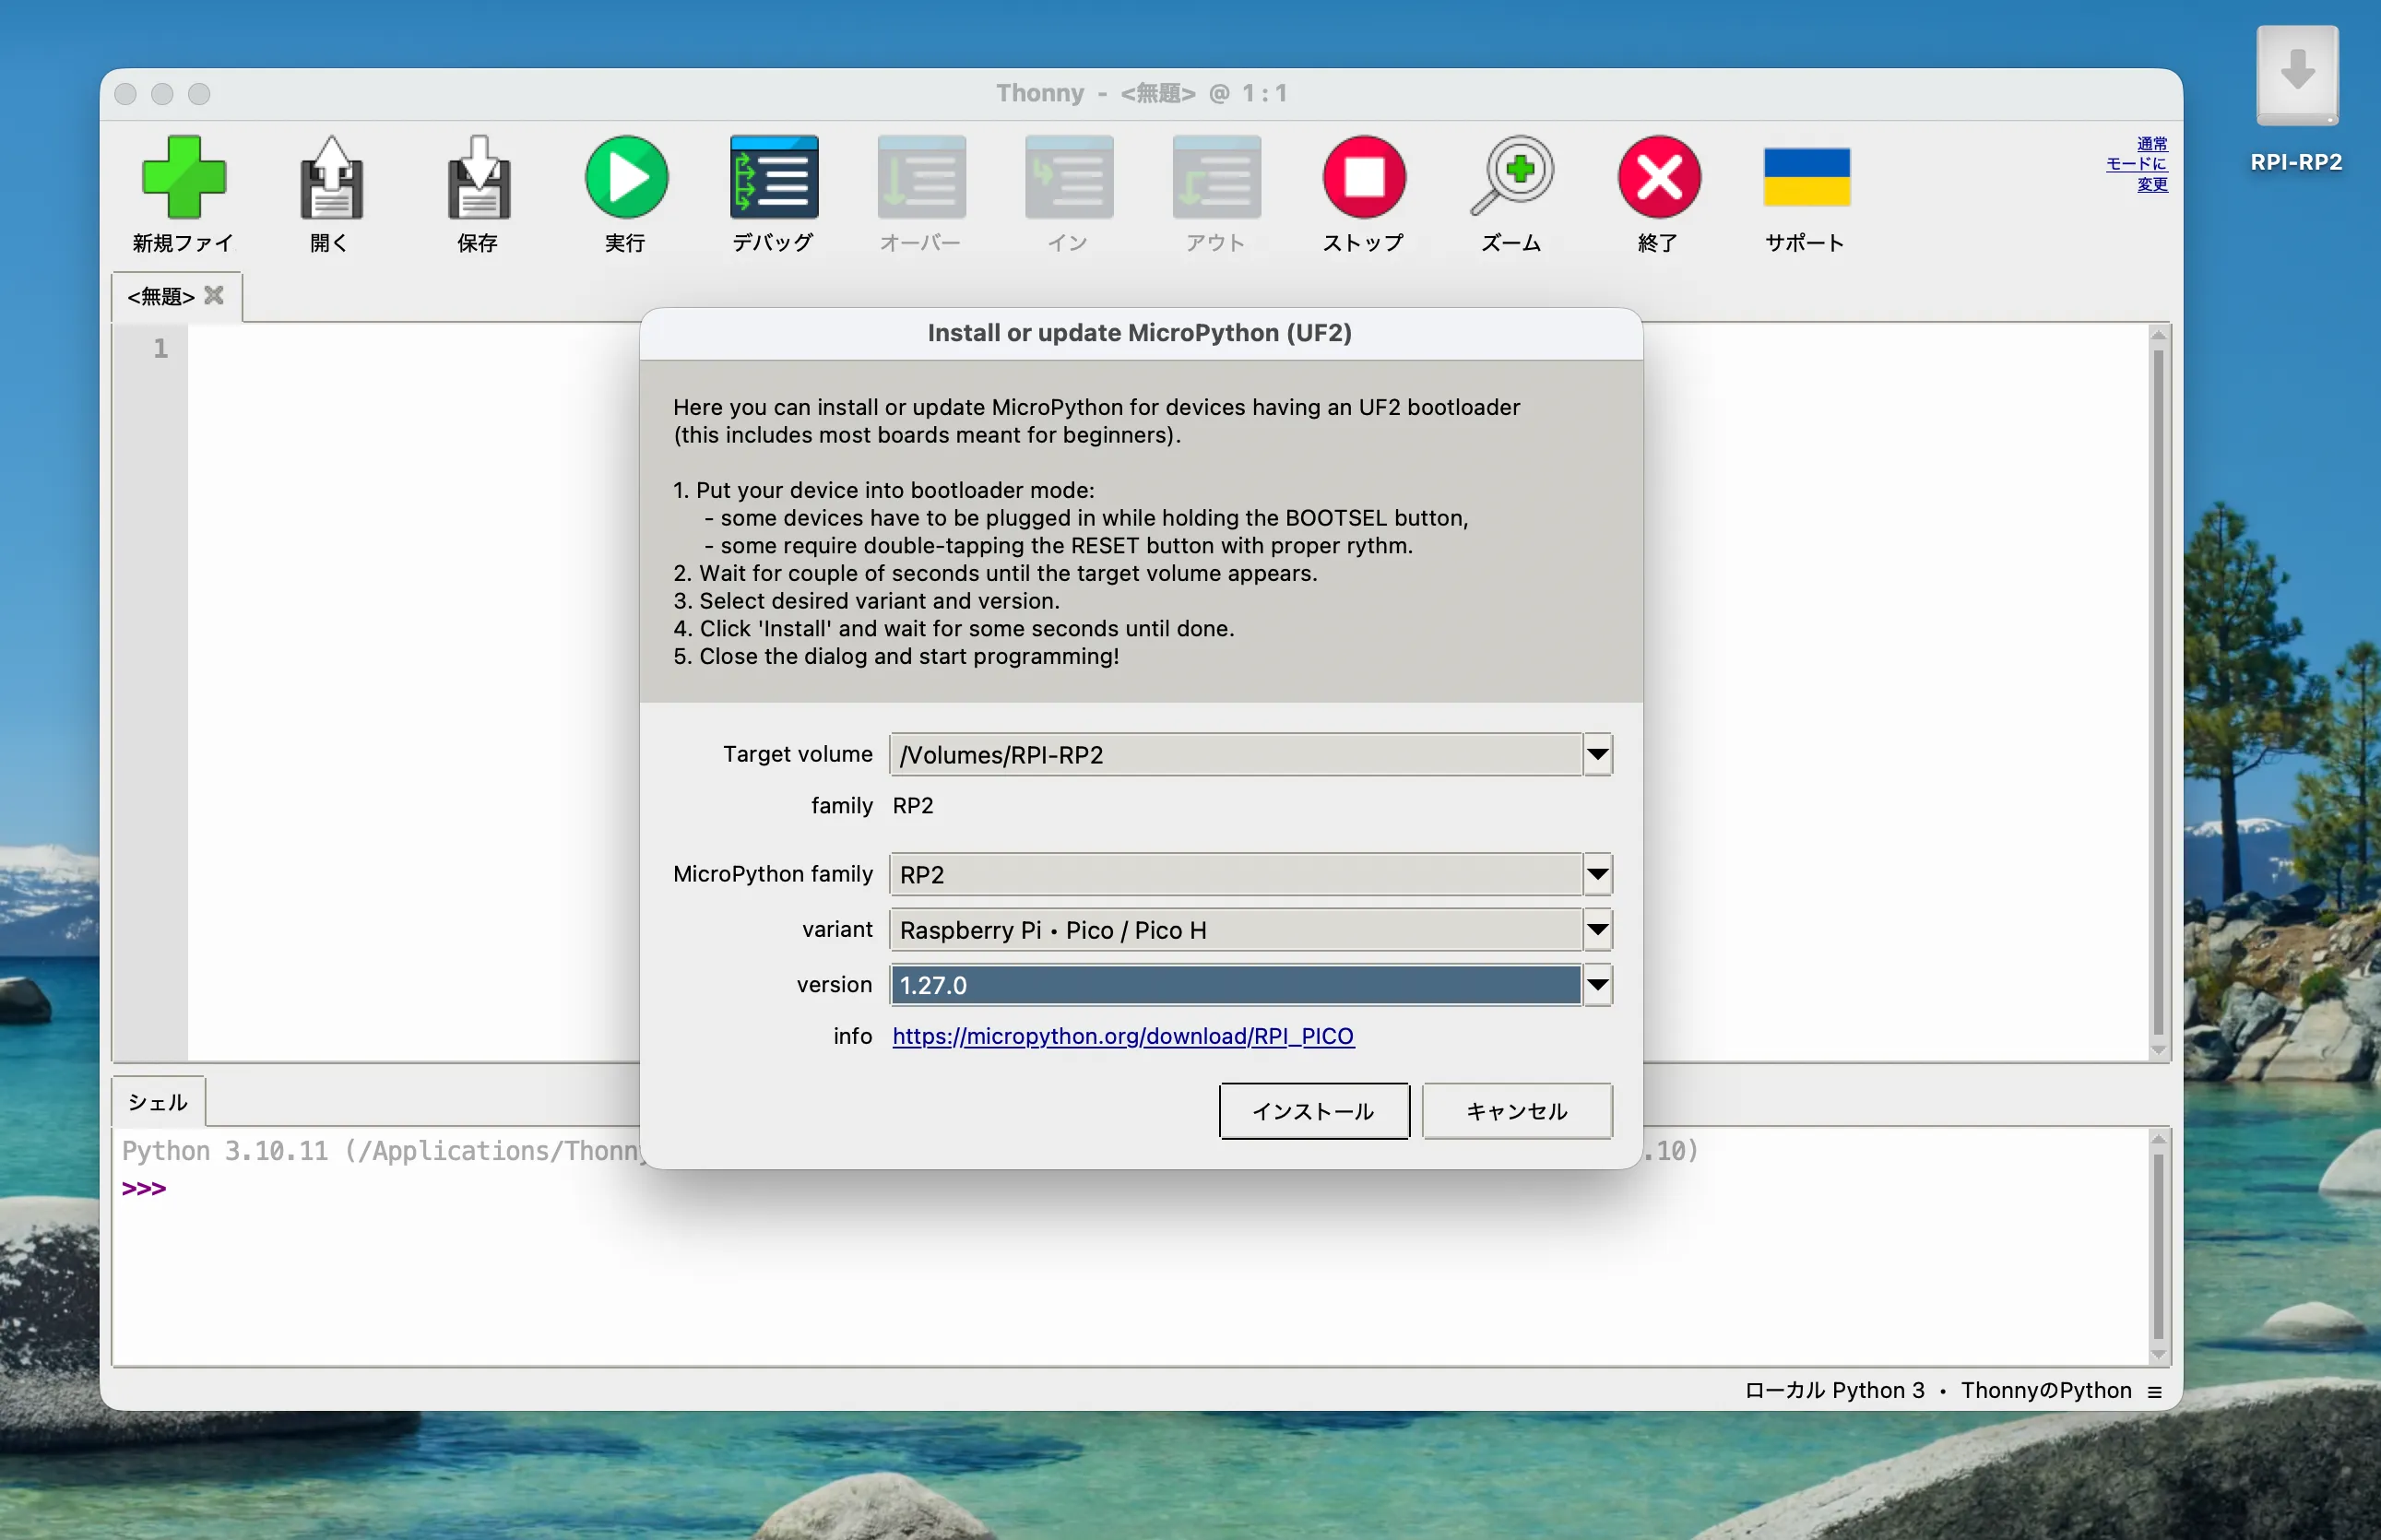Open the micropython.org RPI_PICO link
This screenshot has width=2381, height=1540.
1122,1036
